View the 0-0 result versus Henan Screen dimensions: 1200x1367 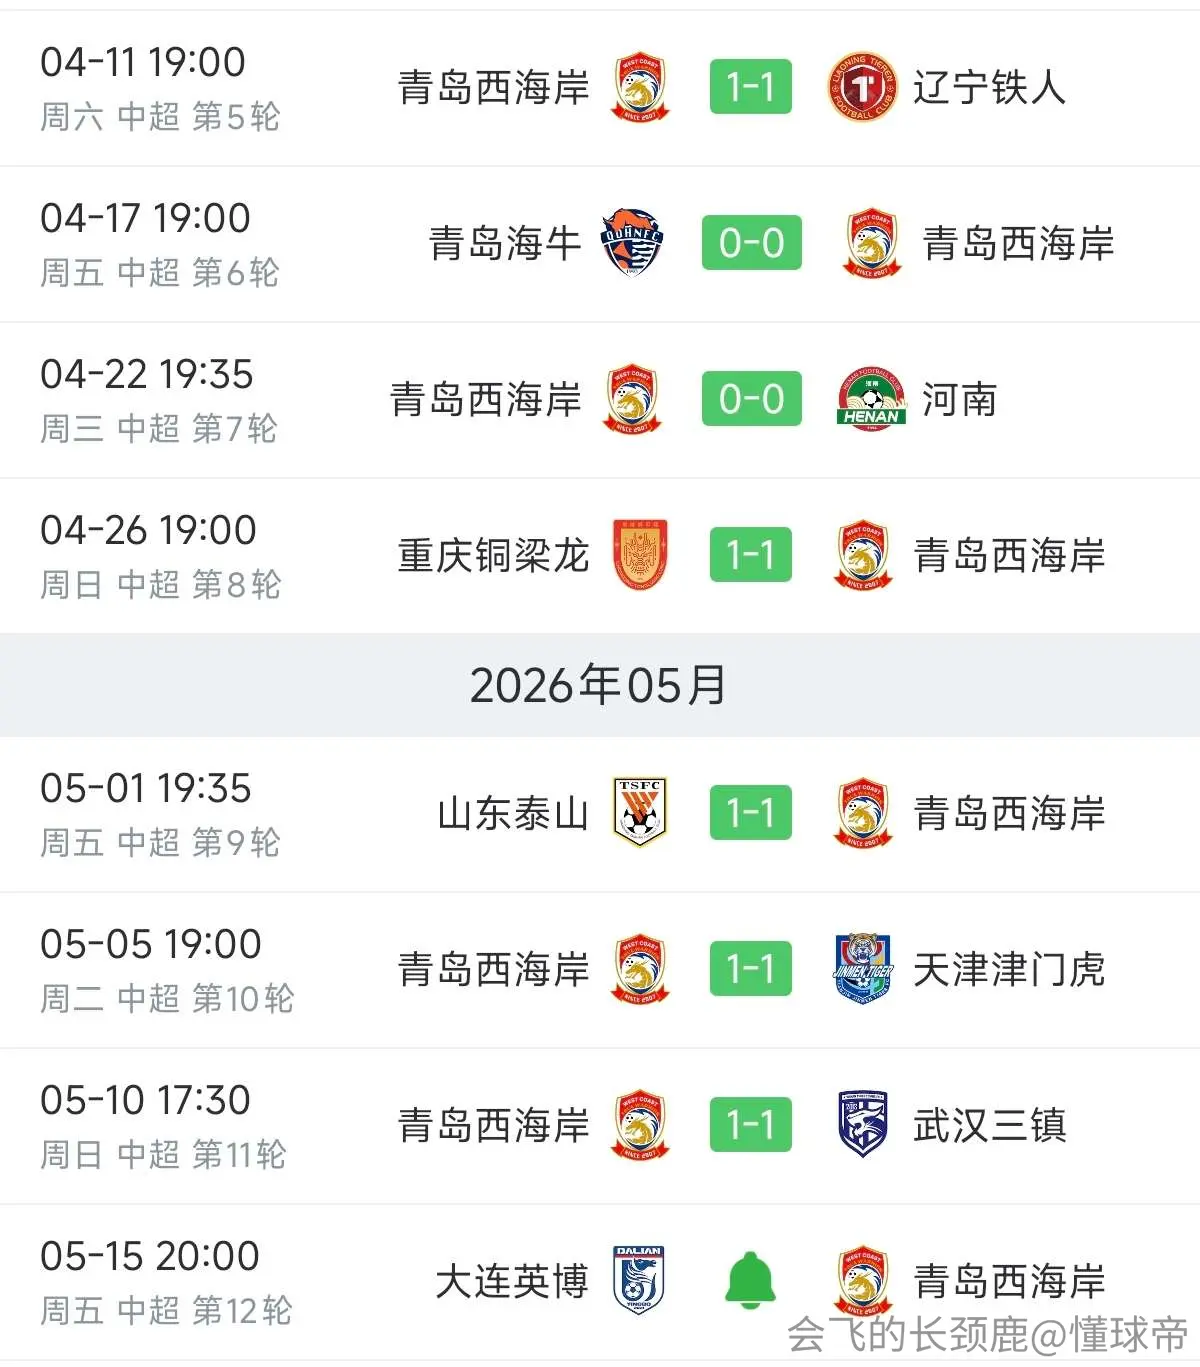point(751,399)
